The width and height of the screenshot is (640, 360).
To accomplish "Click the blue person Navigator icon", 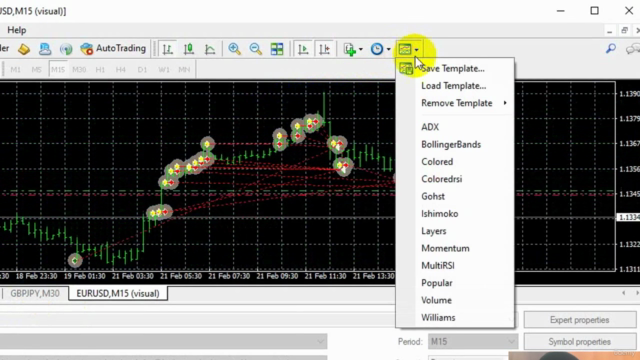I will click(x=45, y=49).
